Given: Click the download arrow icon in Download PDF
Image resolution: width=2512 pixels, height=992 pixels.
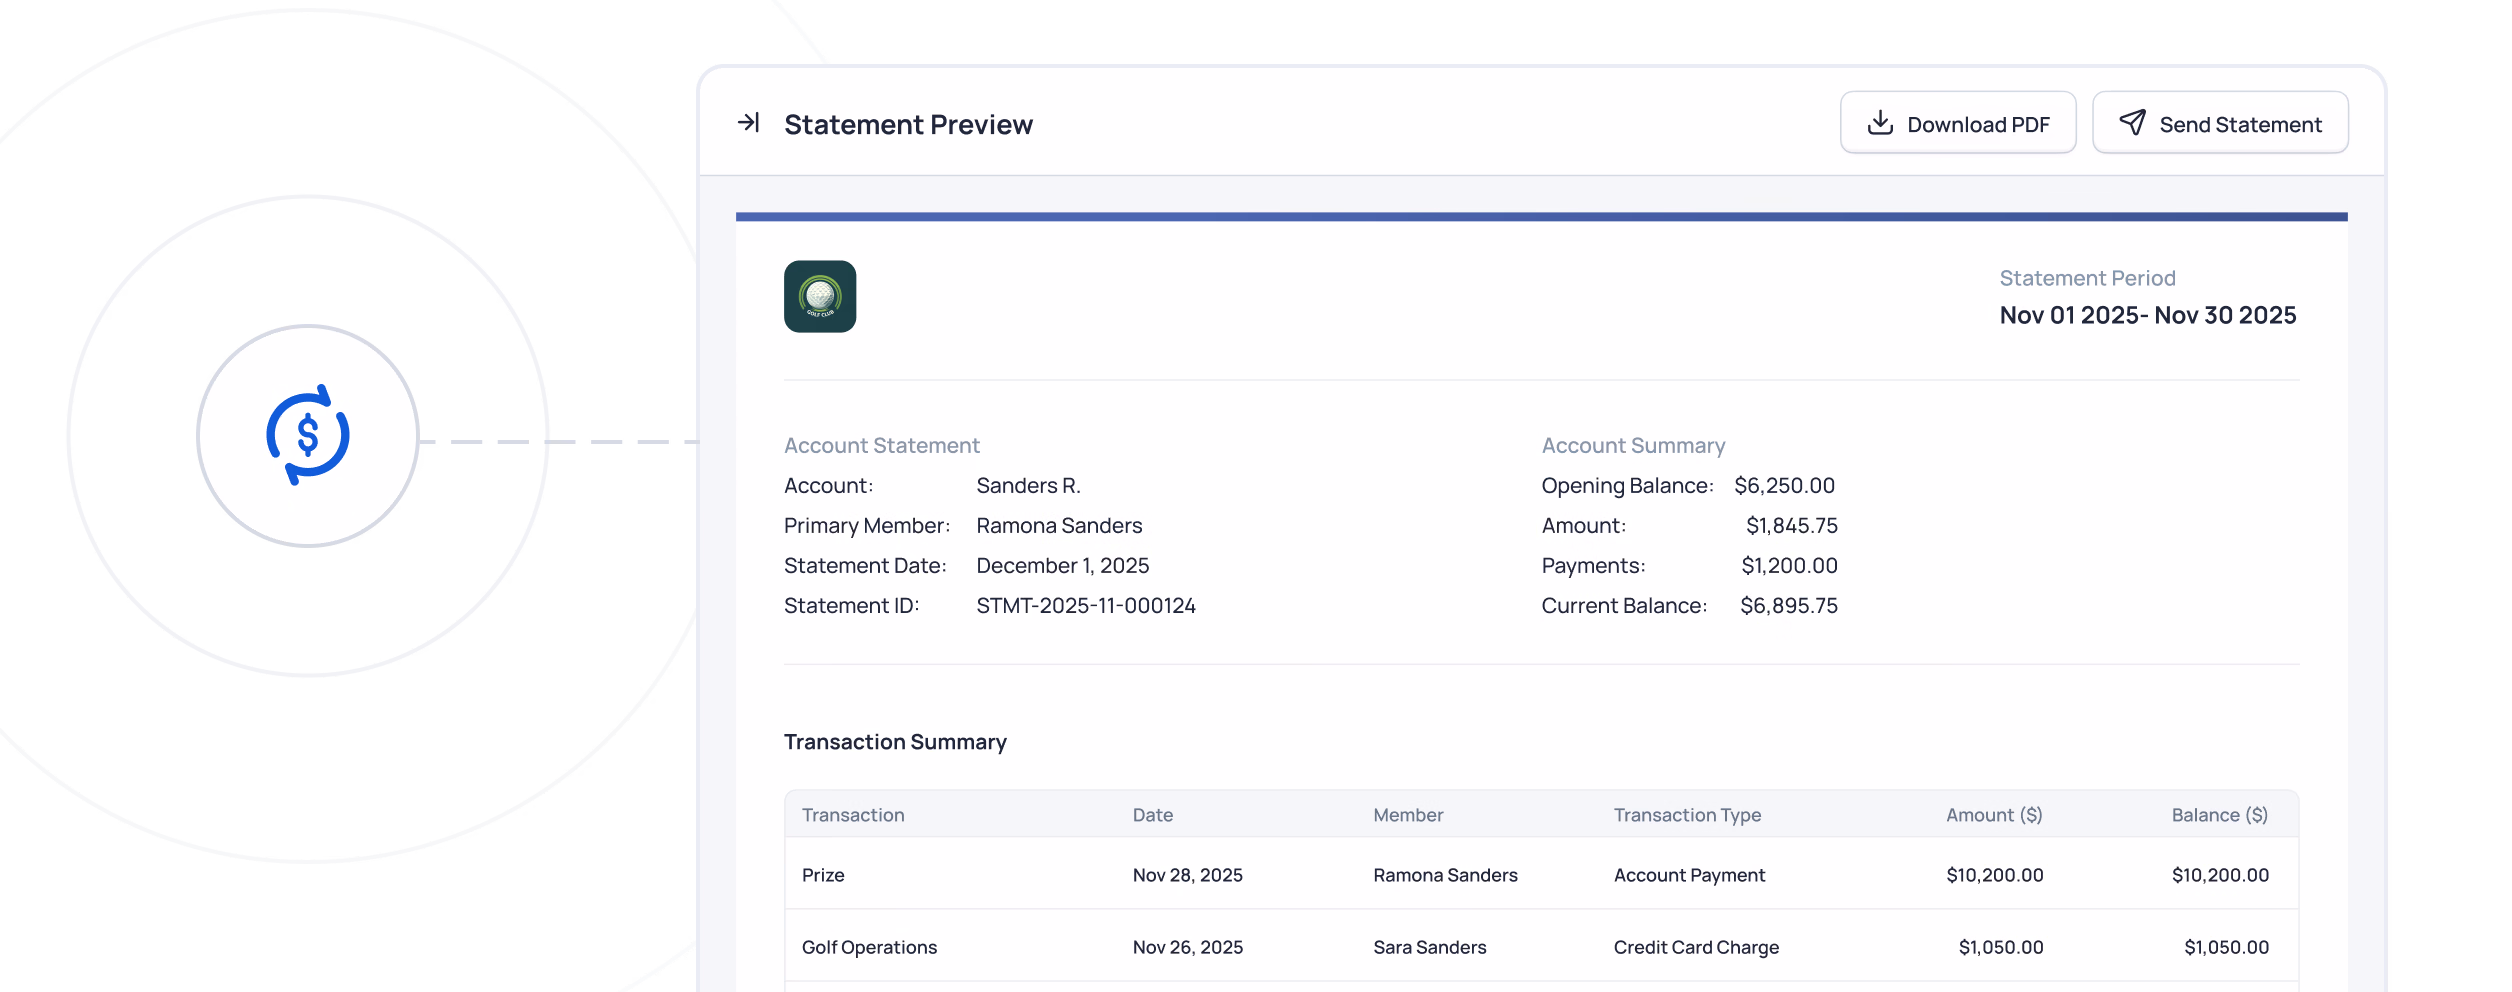Looking at the screenshot, I should click(x=1880, y=122).
